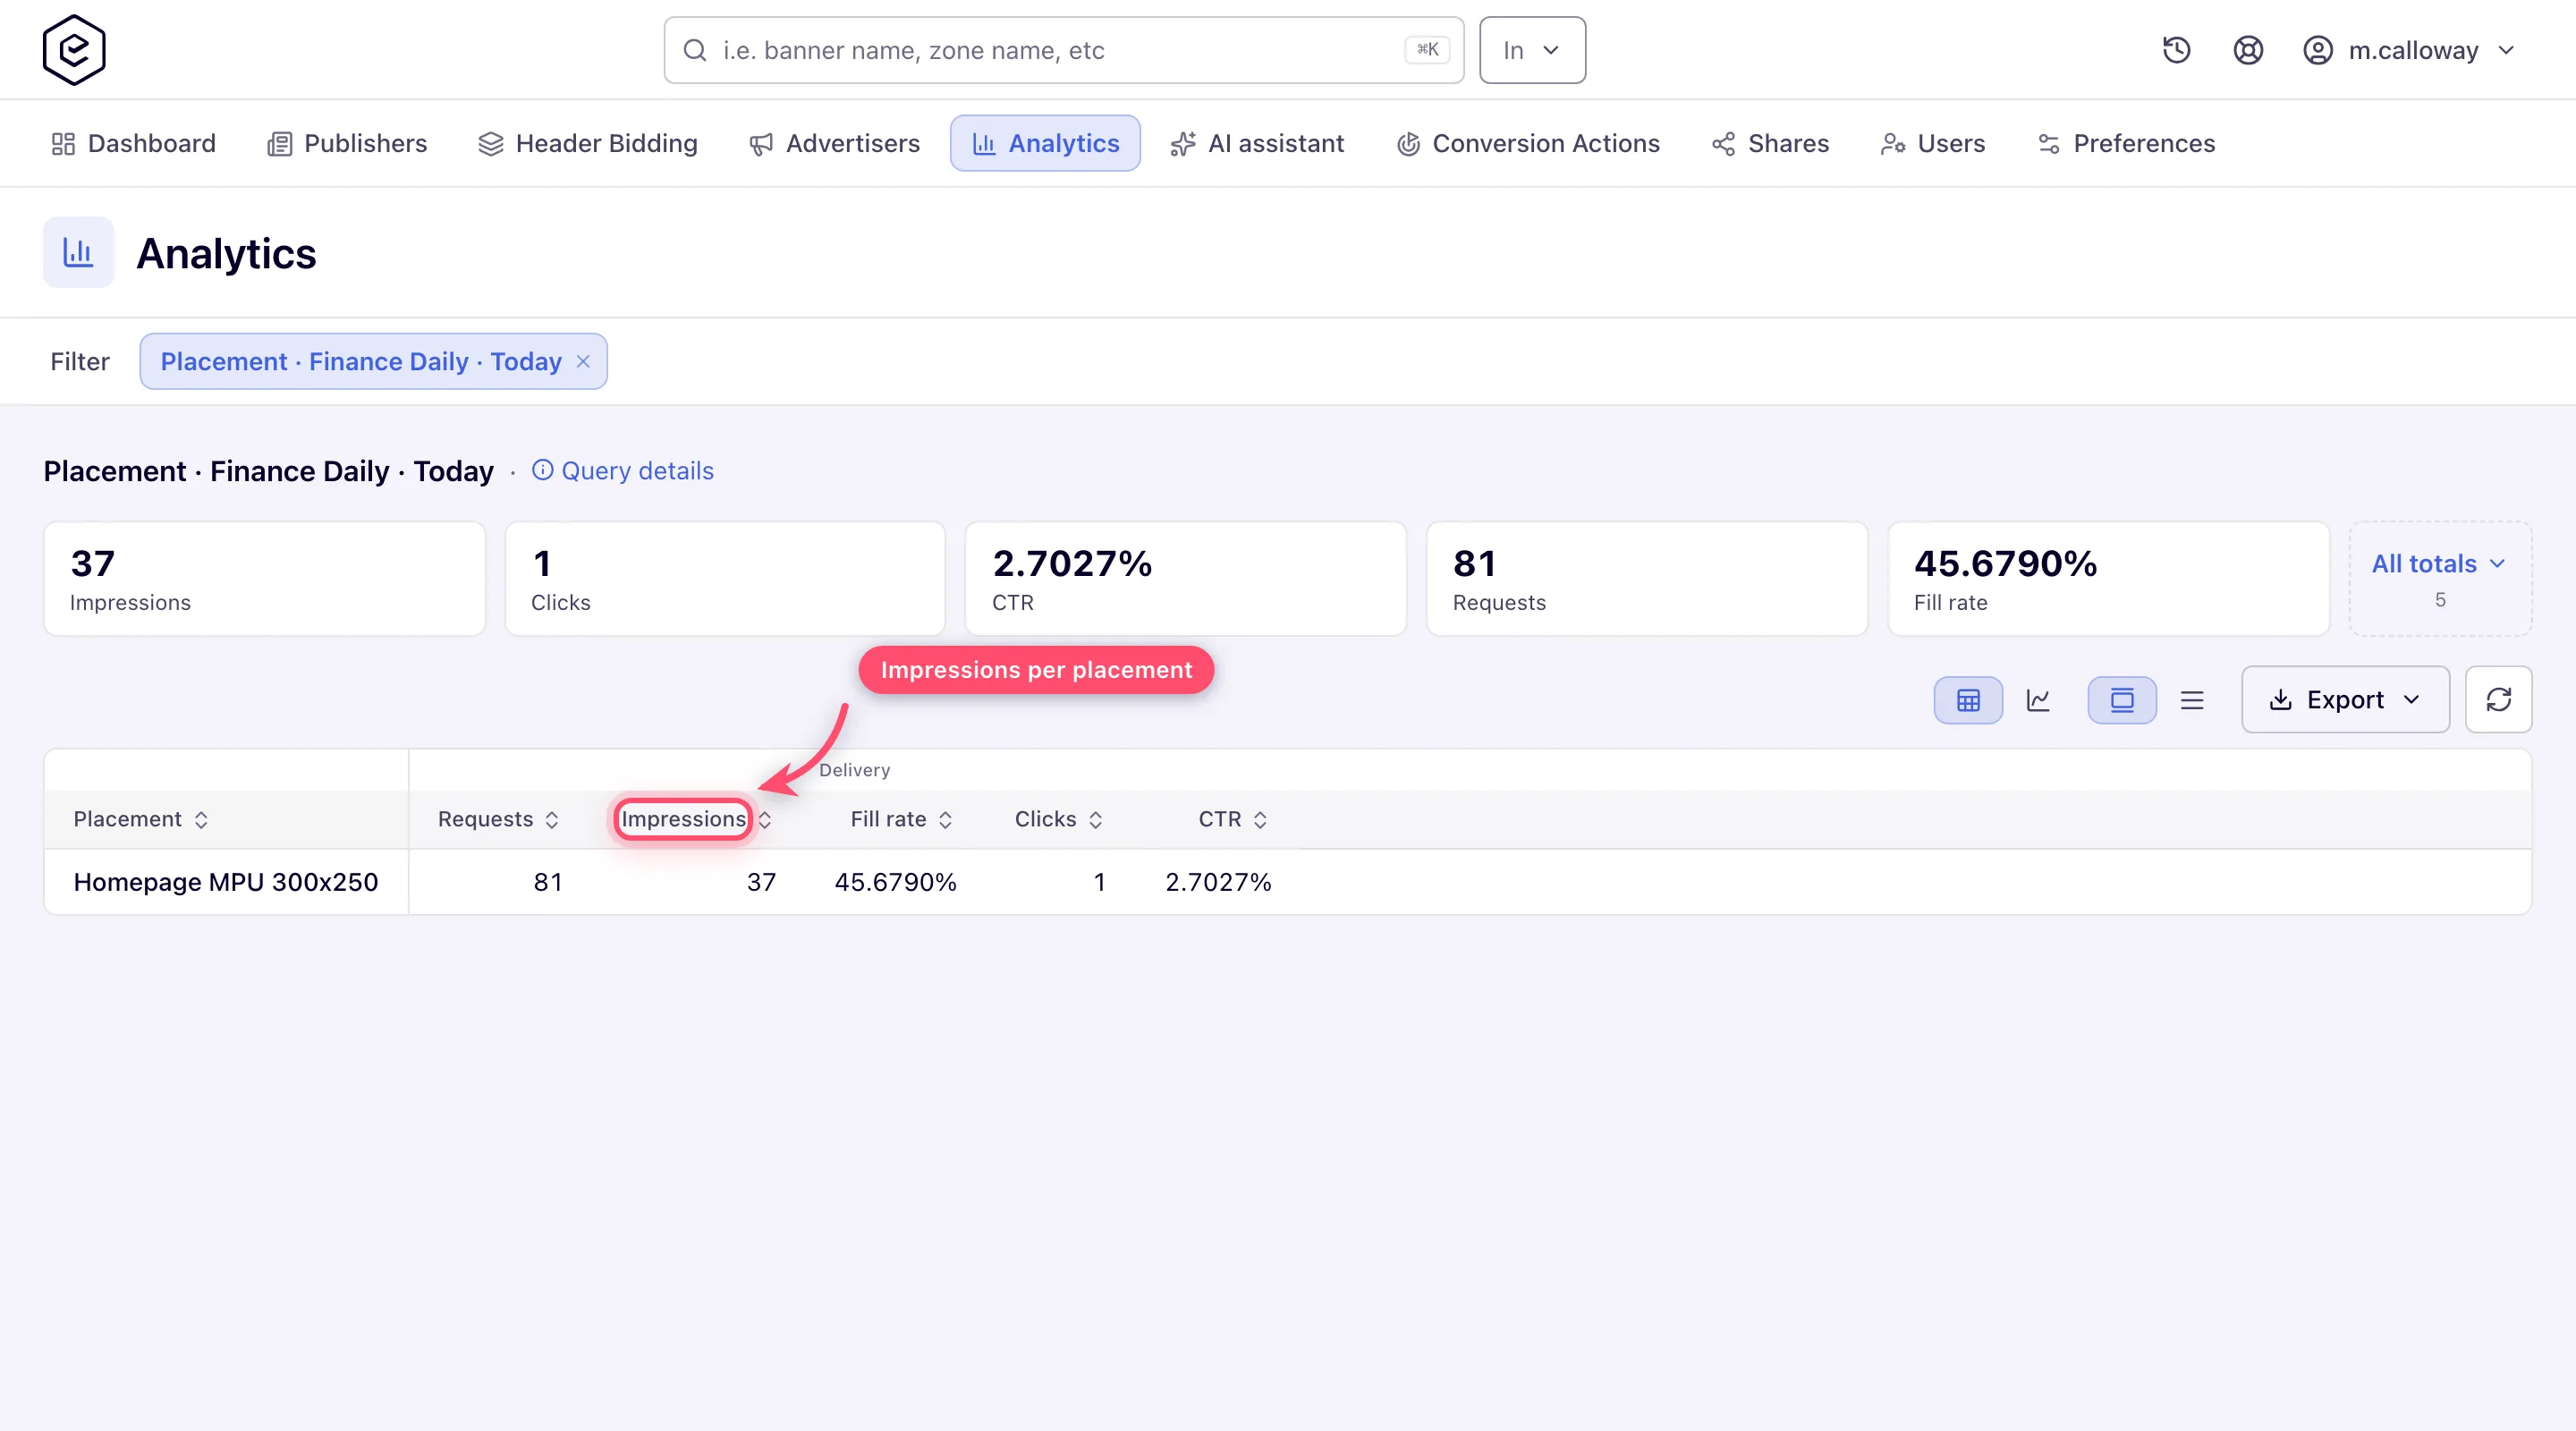Open the history clock icon
2576x1431 pixels.
pos(2176,50)
